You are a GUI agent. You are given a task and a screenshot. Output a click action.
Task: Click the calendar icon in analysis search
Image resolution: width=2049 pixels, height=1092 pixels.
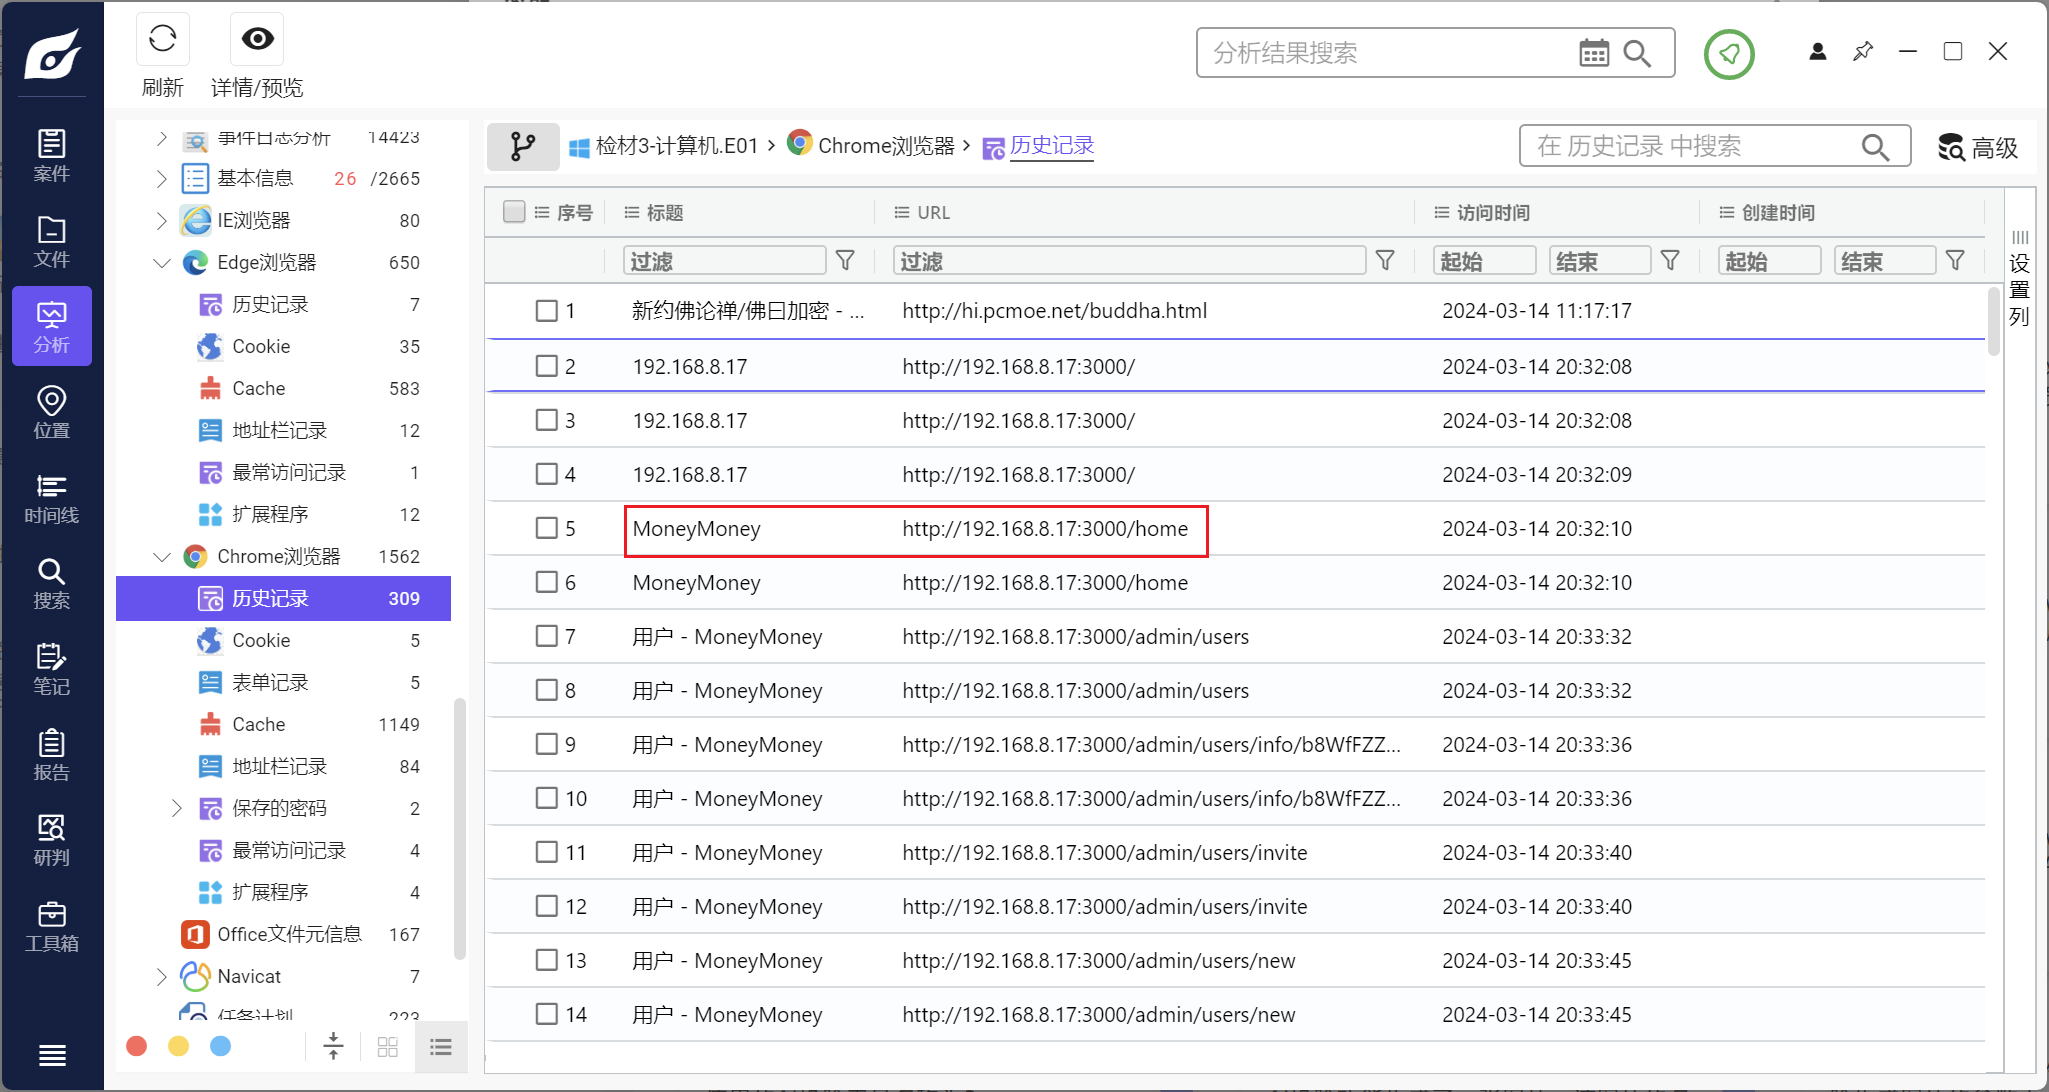pos(1594,53)
